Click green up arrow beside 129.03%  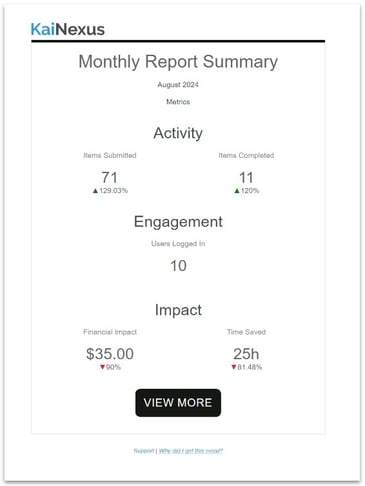pyautogui.click(x=95, y=191)
